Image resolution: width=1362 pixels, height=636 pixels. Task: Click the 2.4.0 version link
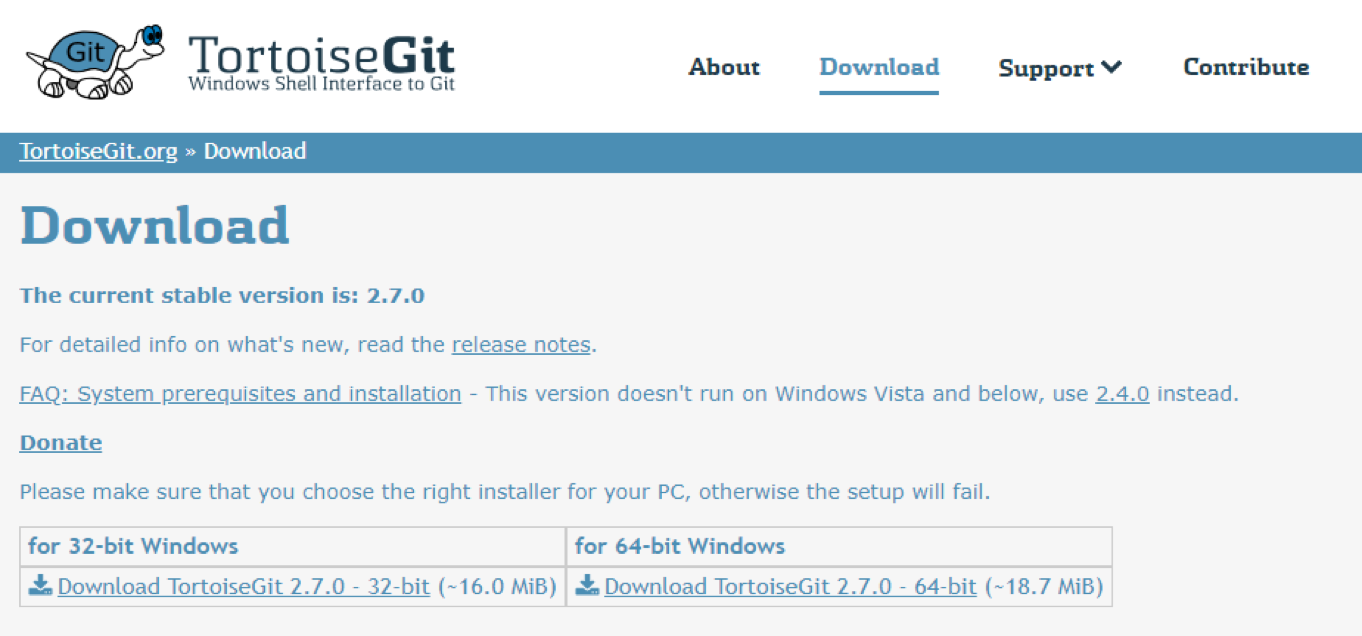coord(1122,394)
